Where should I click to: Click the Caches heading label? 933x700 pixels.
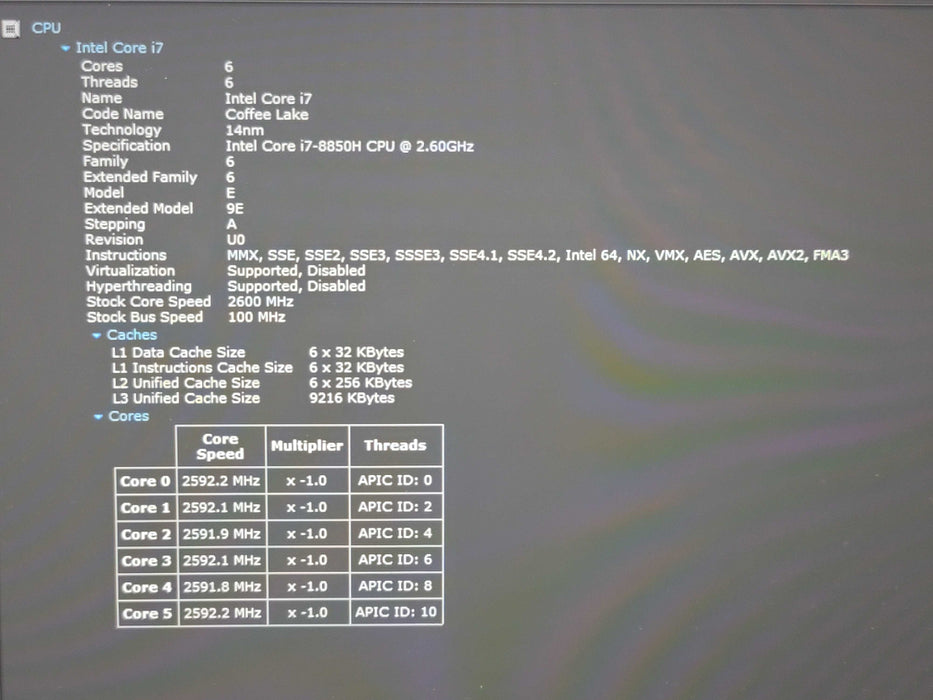[x=132, y=335]
